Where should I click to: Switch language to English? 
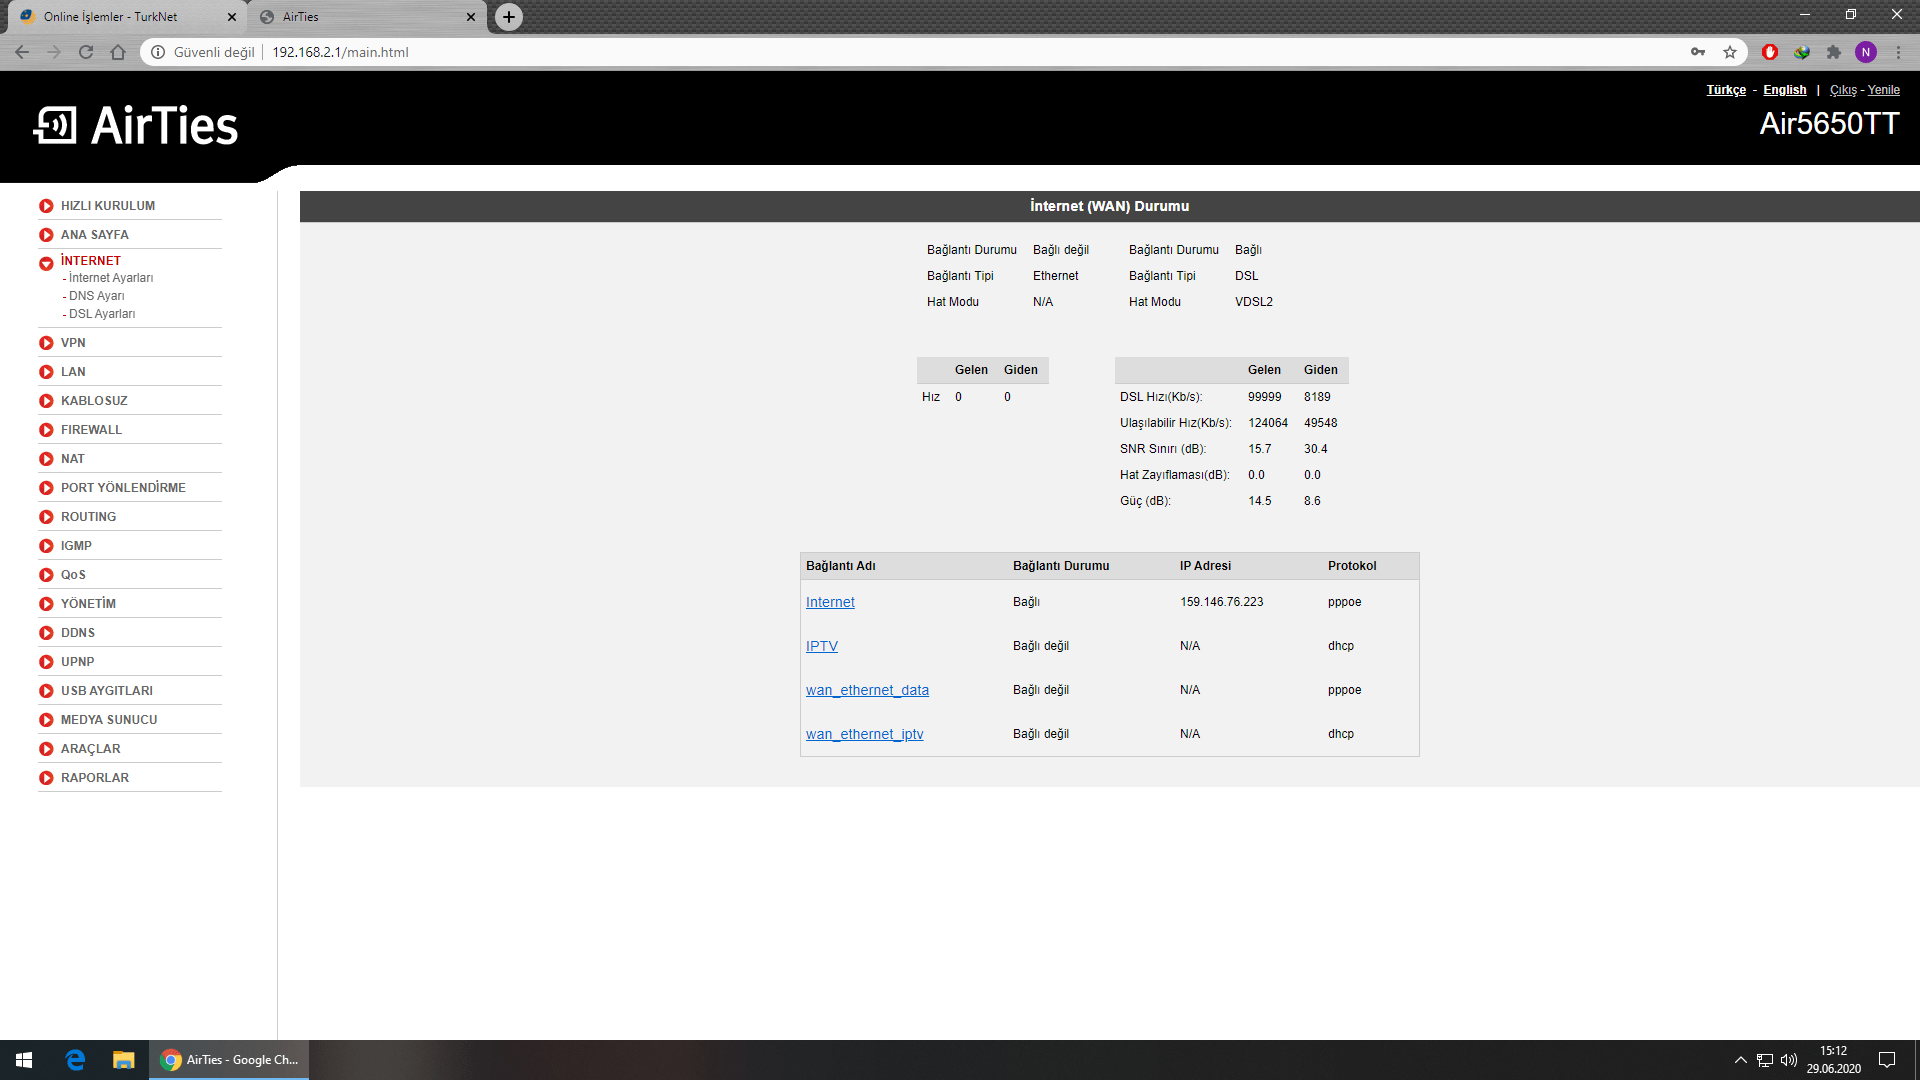[x=1784, y=90]
